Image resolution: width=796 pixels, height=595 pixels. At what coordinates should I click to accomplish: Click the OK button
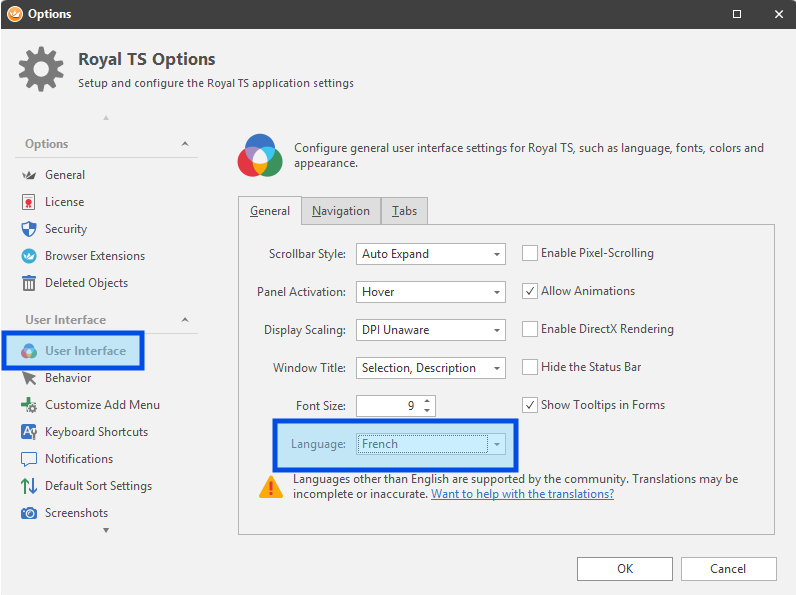pyautogui.click(x=625, y=569)
